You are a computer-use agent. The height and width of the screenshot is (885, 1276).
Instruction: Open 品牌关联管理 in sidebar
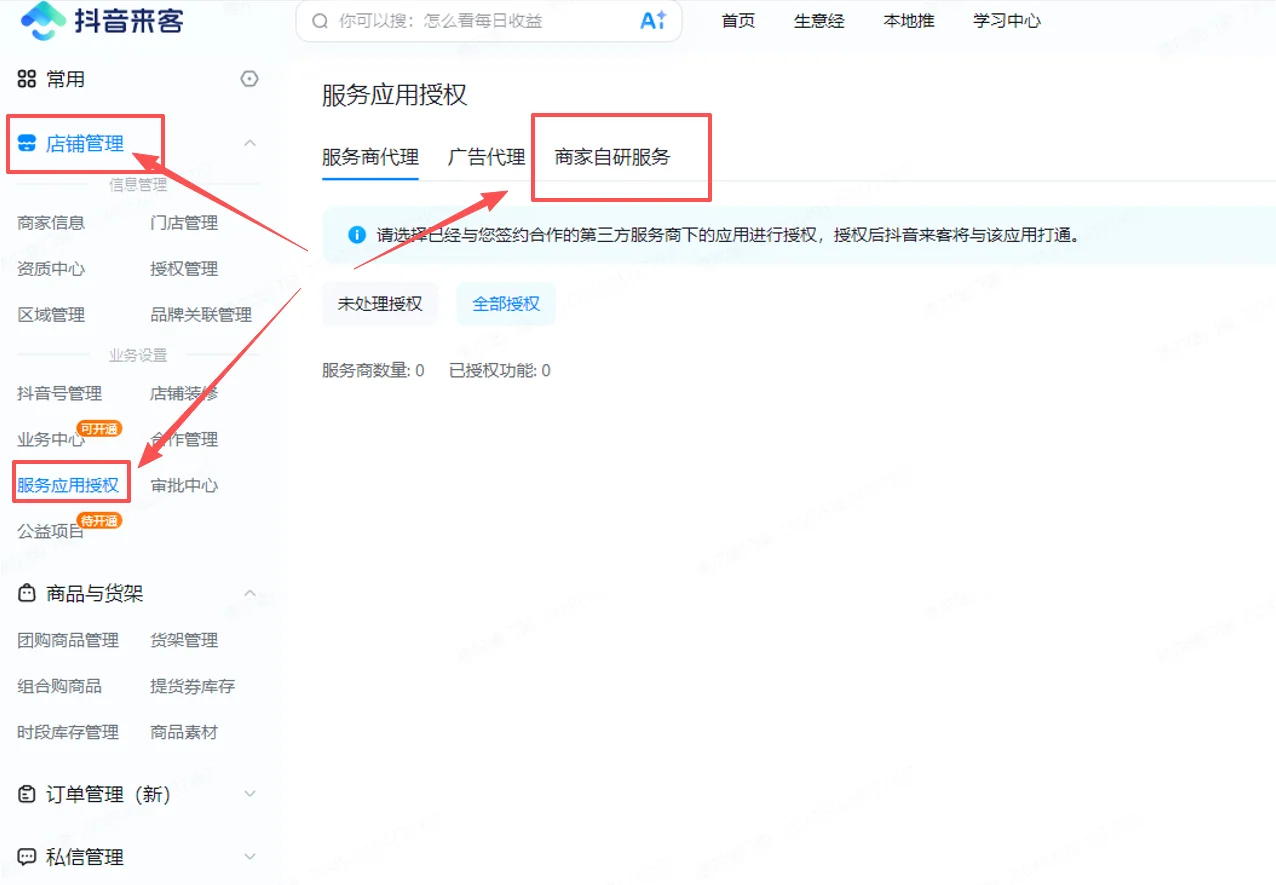click(201, 315)
